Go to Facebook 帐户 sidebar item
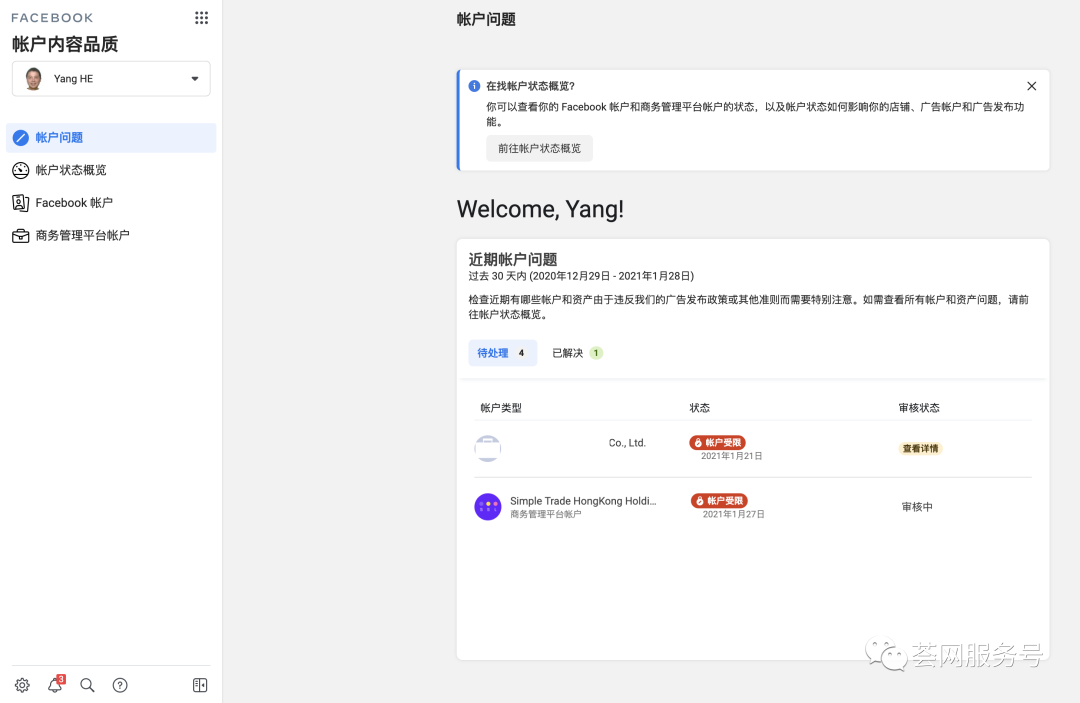The image size is (1080, 703). click(73, 203)
